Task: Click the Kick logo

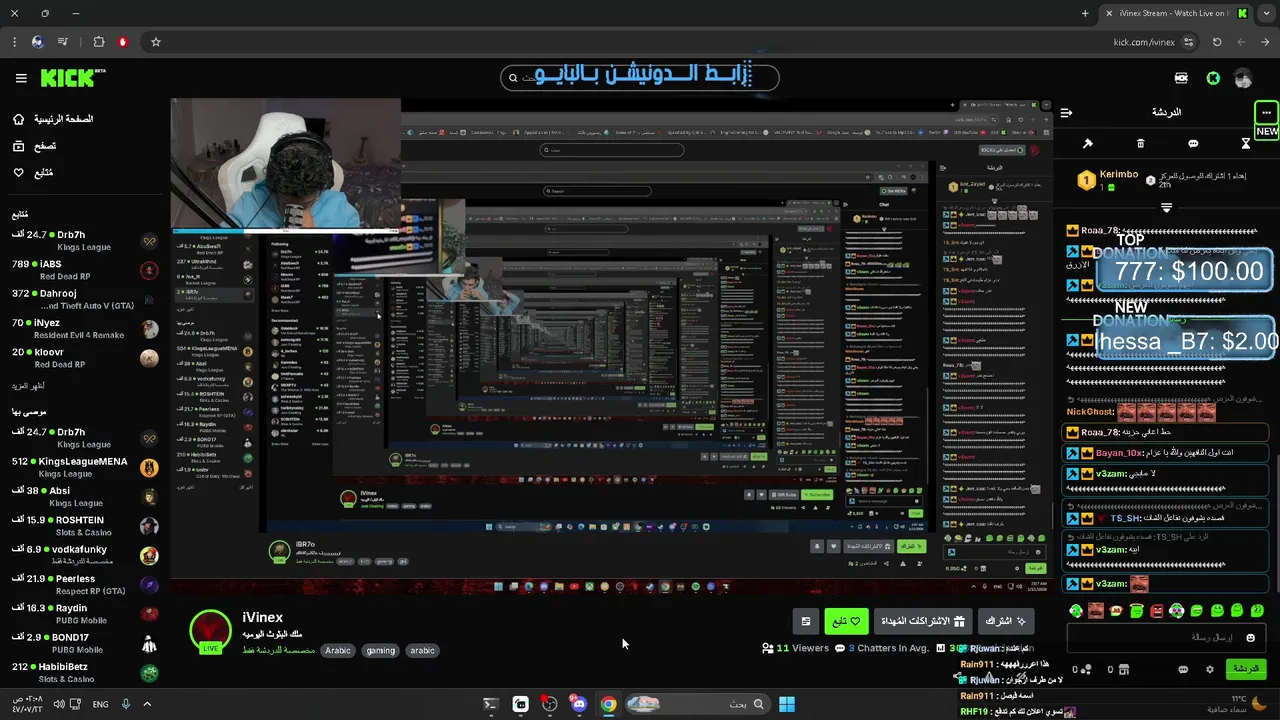Action: pyautogui.click(x=72, y=78)
